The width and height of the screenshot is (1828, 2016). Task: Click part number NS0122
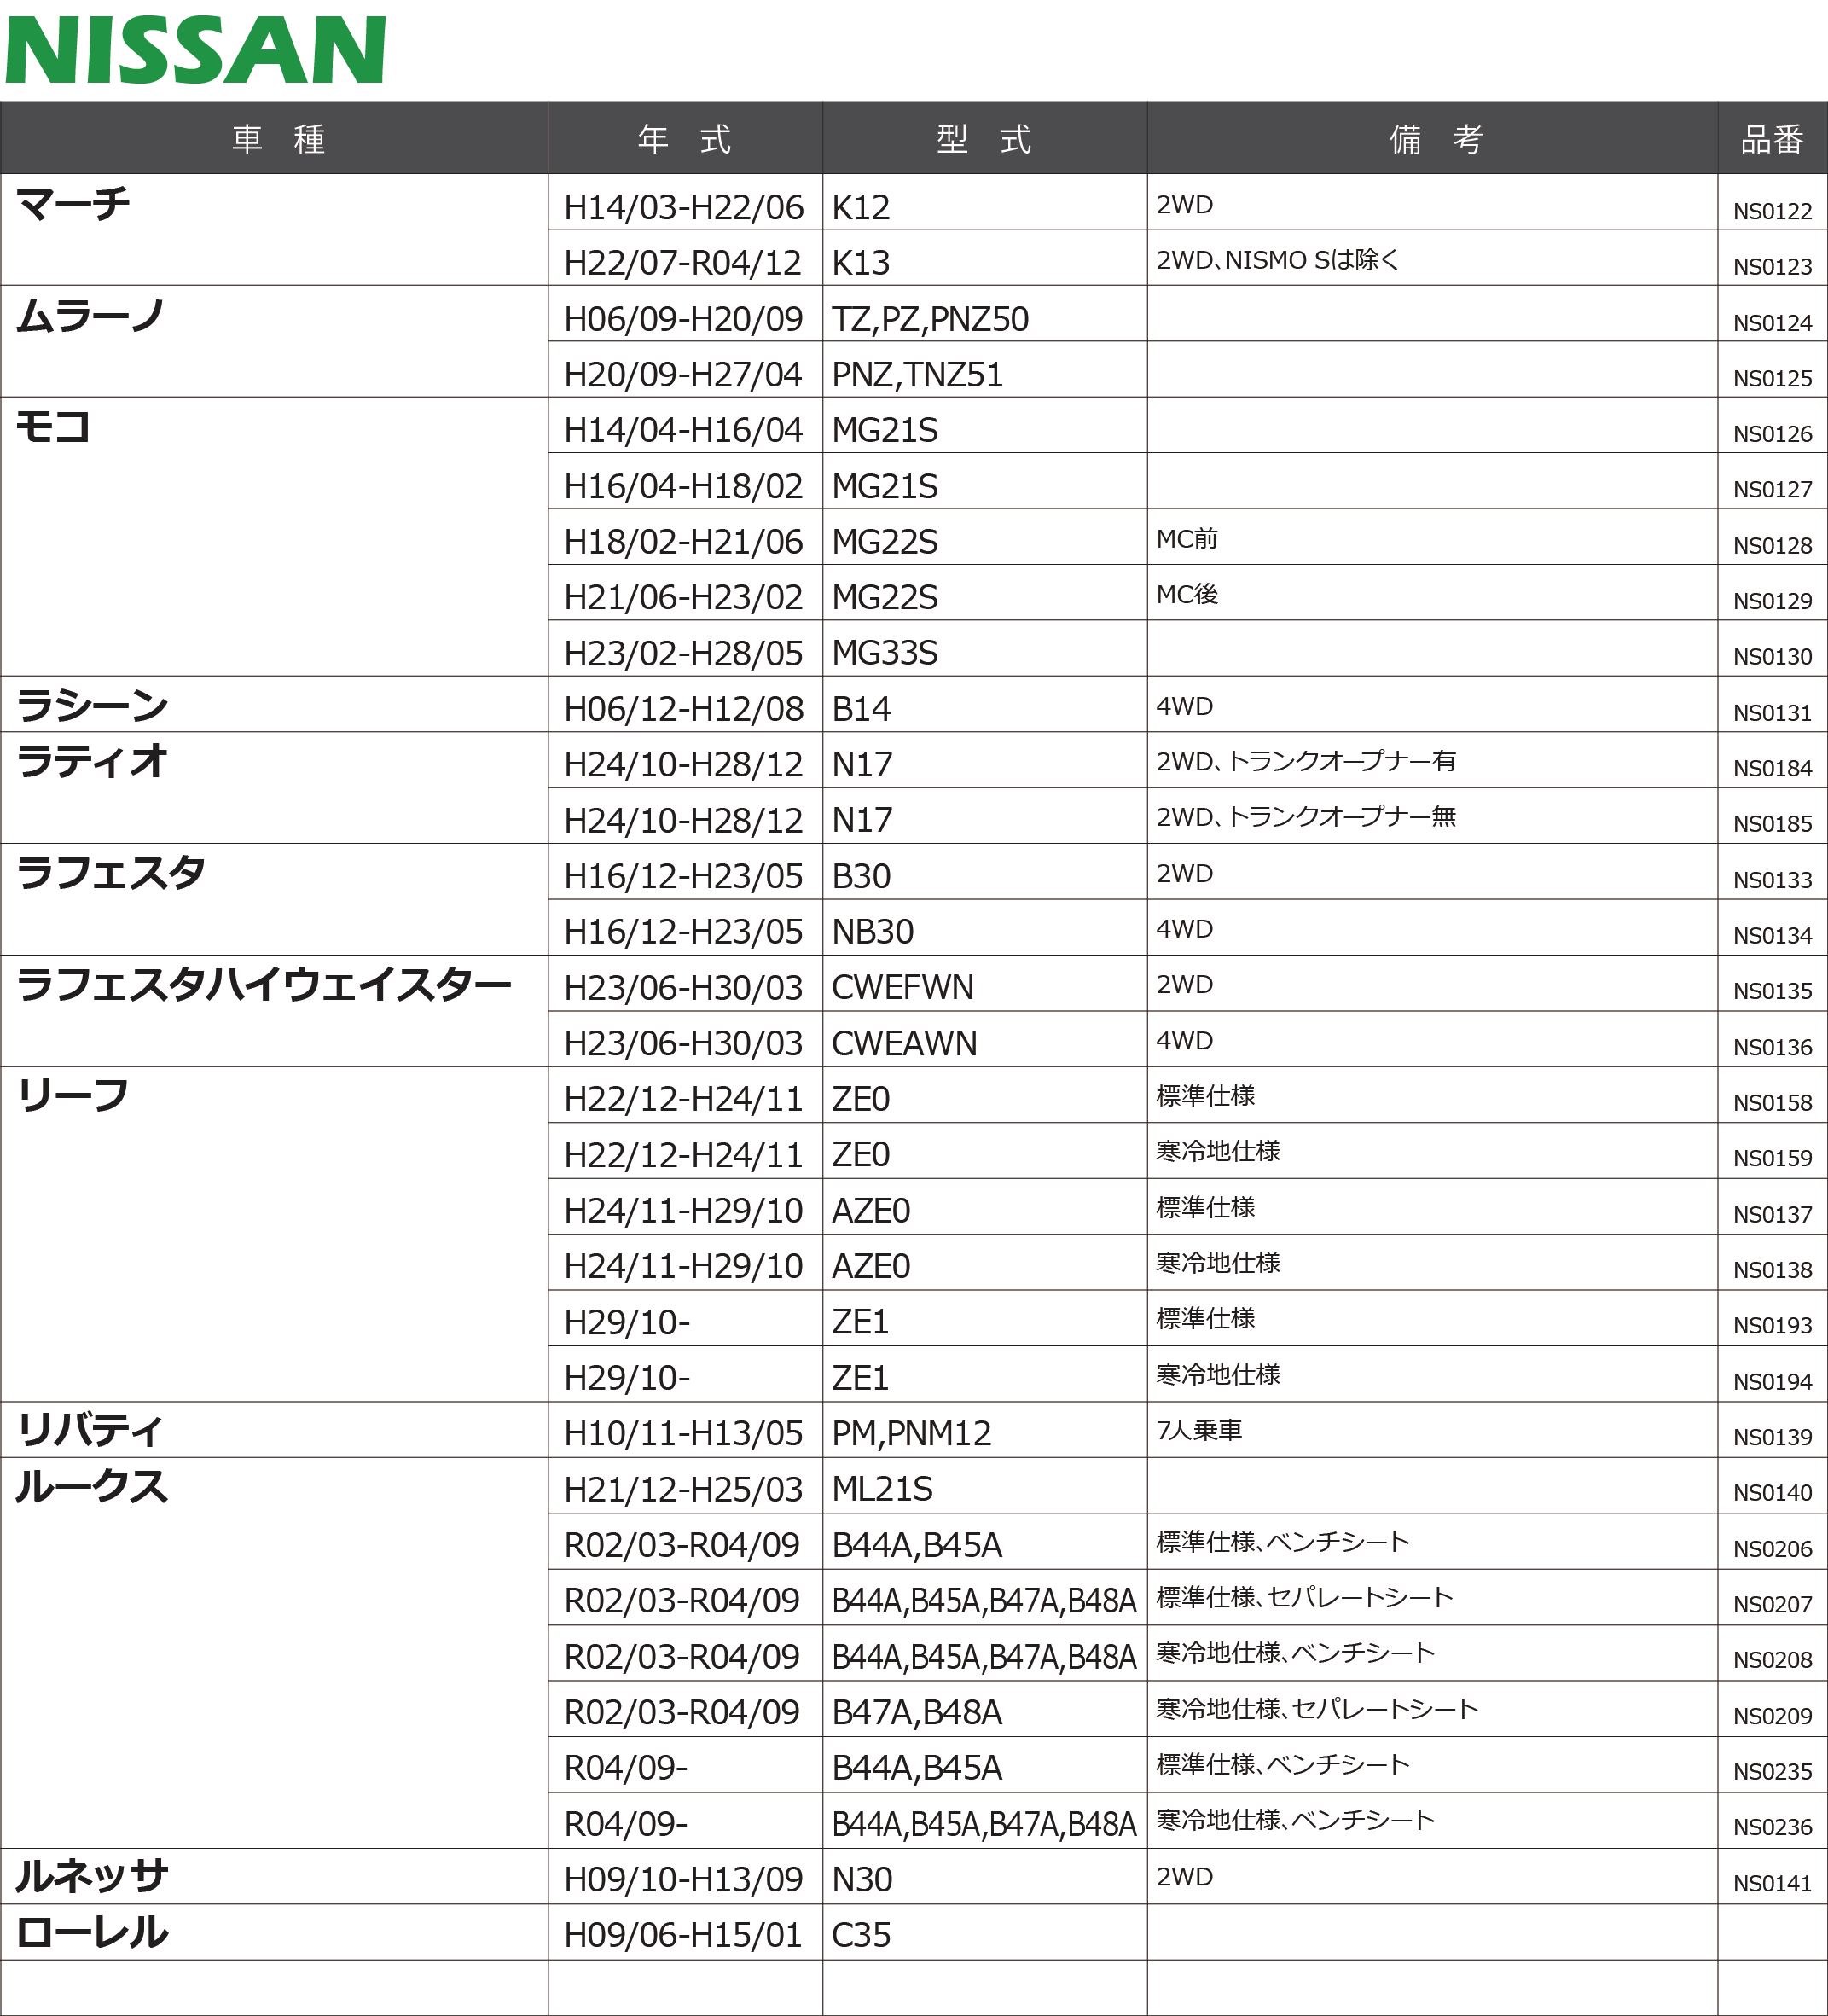(1772, 211)
